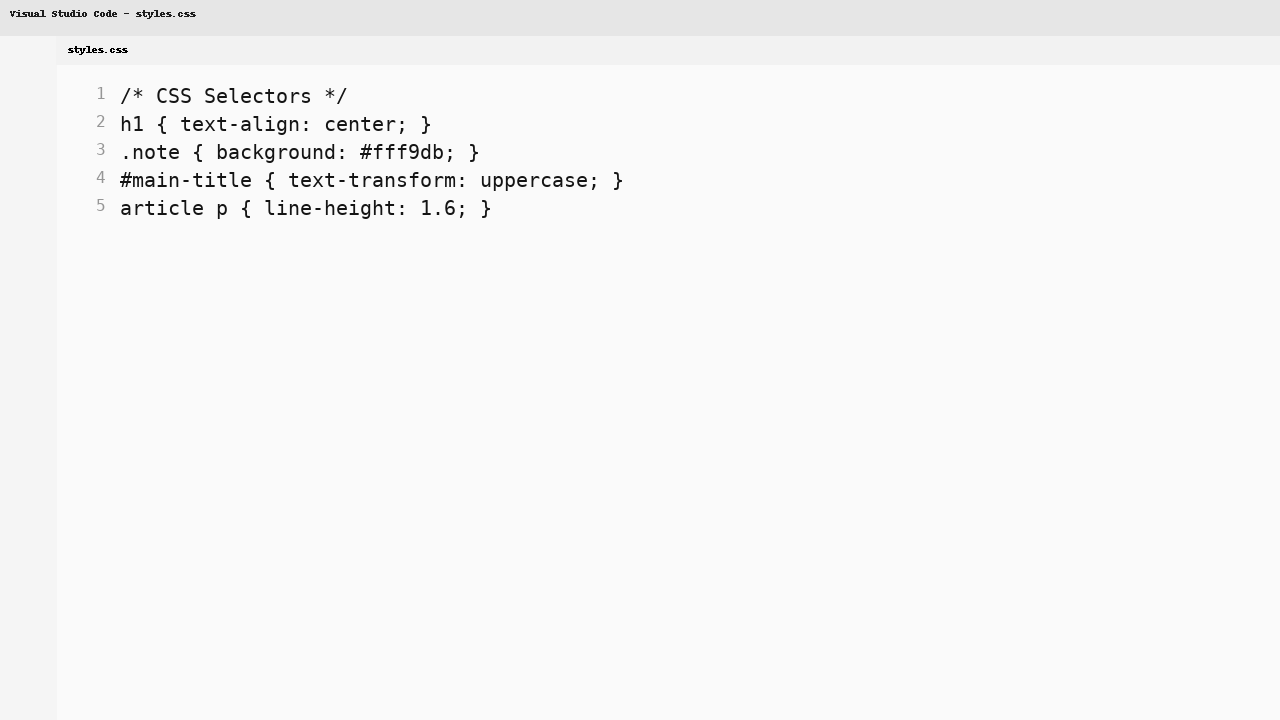Viewport: 1280px width, 720px height.
Task: Select line number 3 in the gutter
Action: pyautogui.click(x=100, y=150)
